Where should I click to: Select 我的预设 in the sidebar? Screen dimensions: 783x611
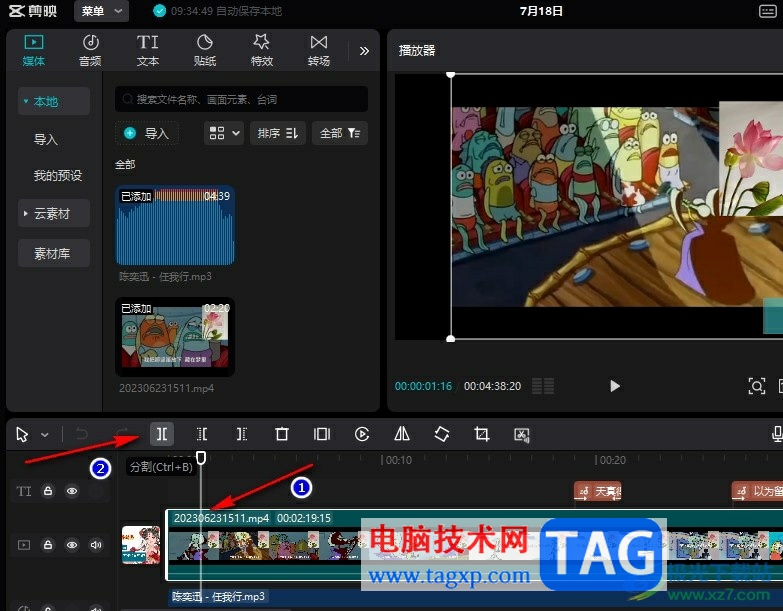[57, 176]
